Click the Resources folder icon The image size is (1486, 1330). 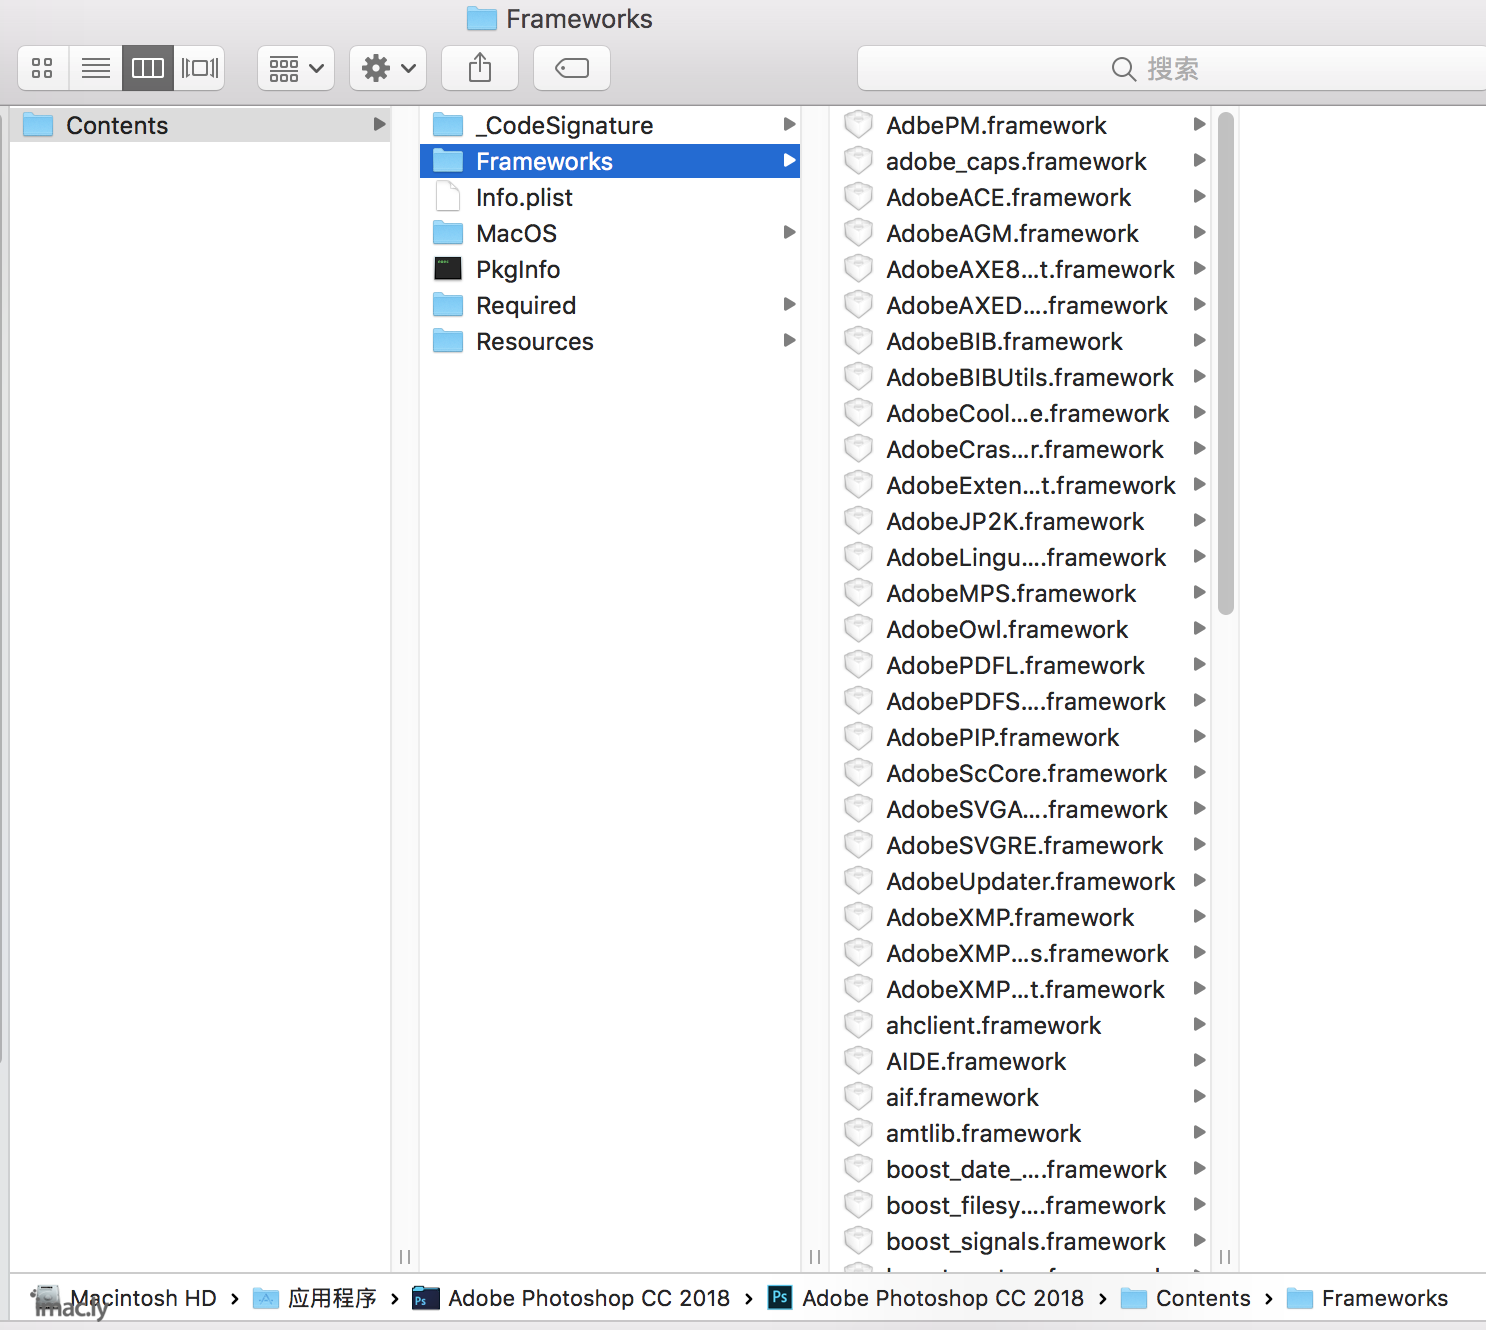448,341
